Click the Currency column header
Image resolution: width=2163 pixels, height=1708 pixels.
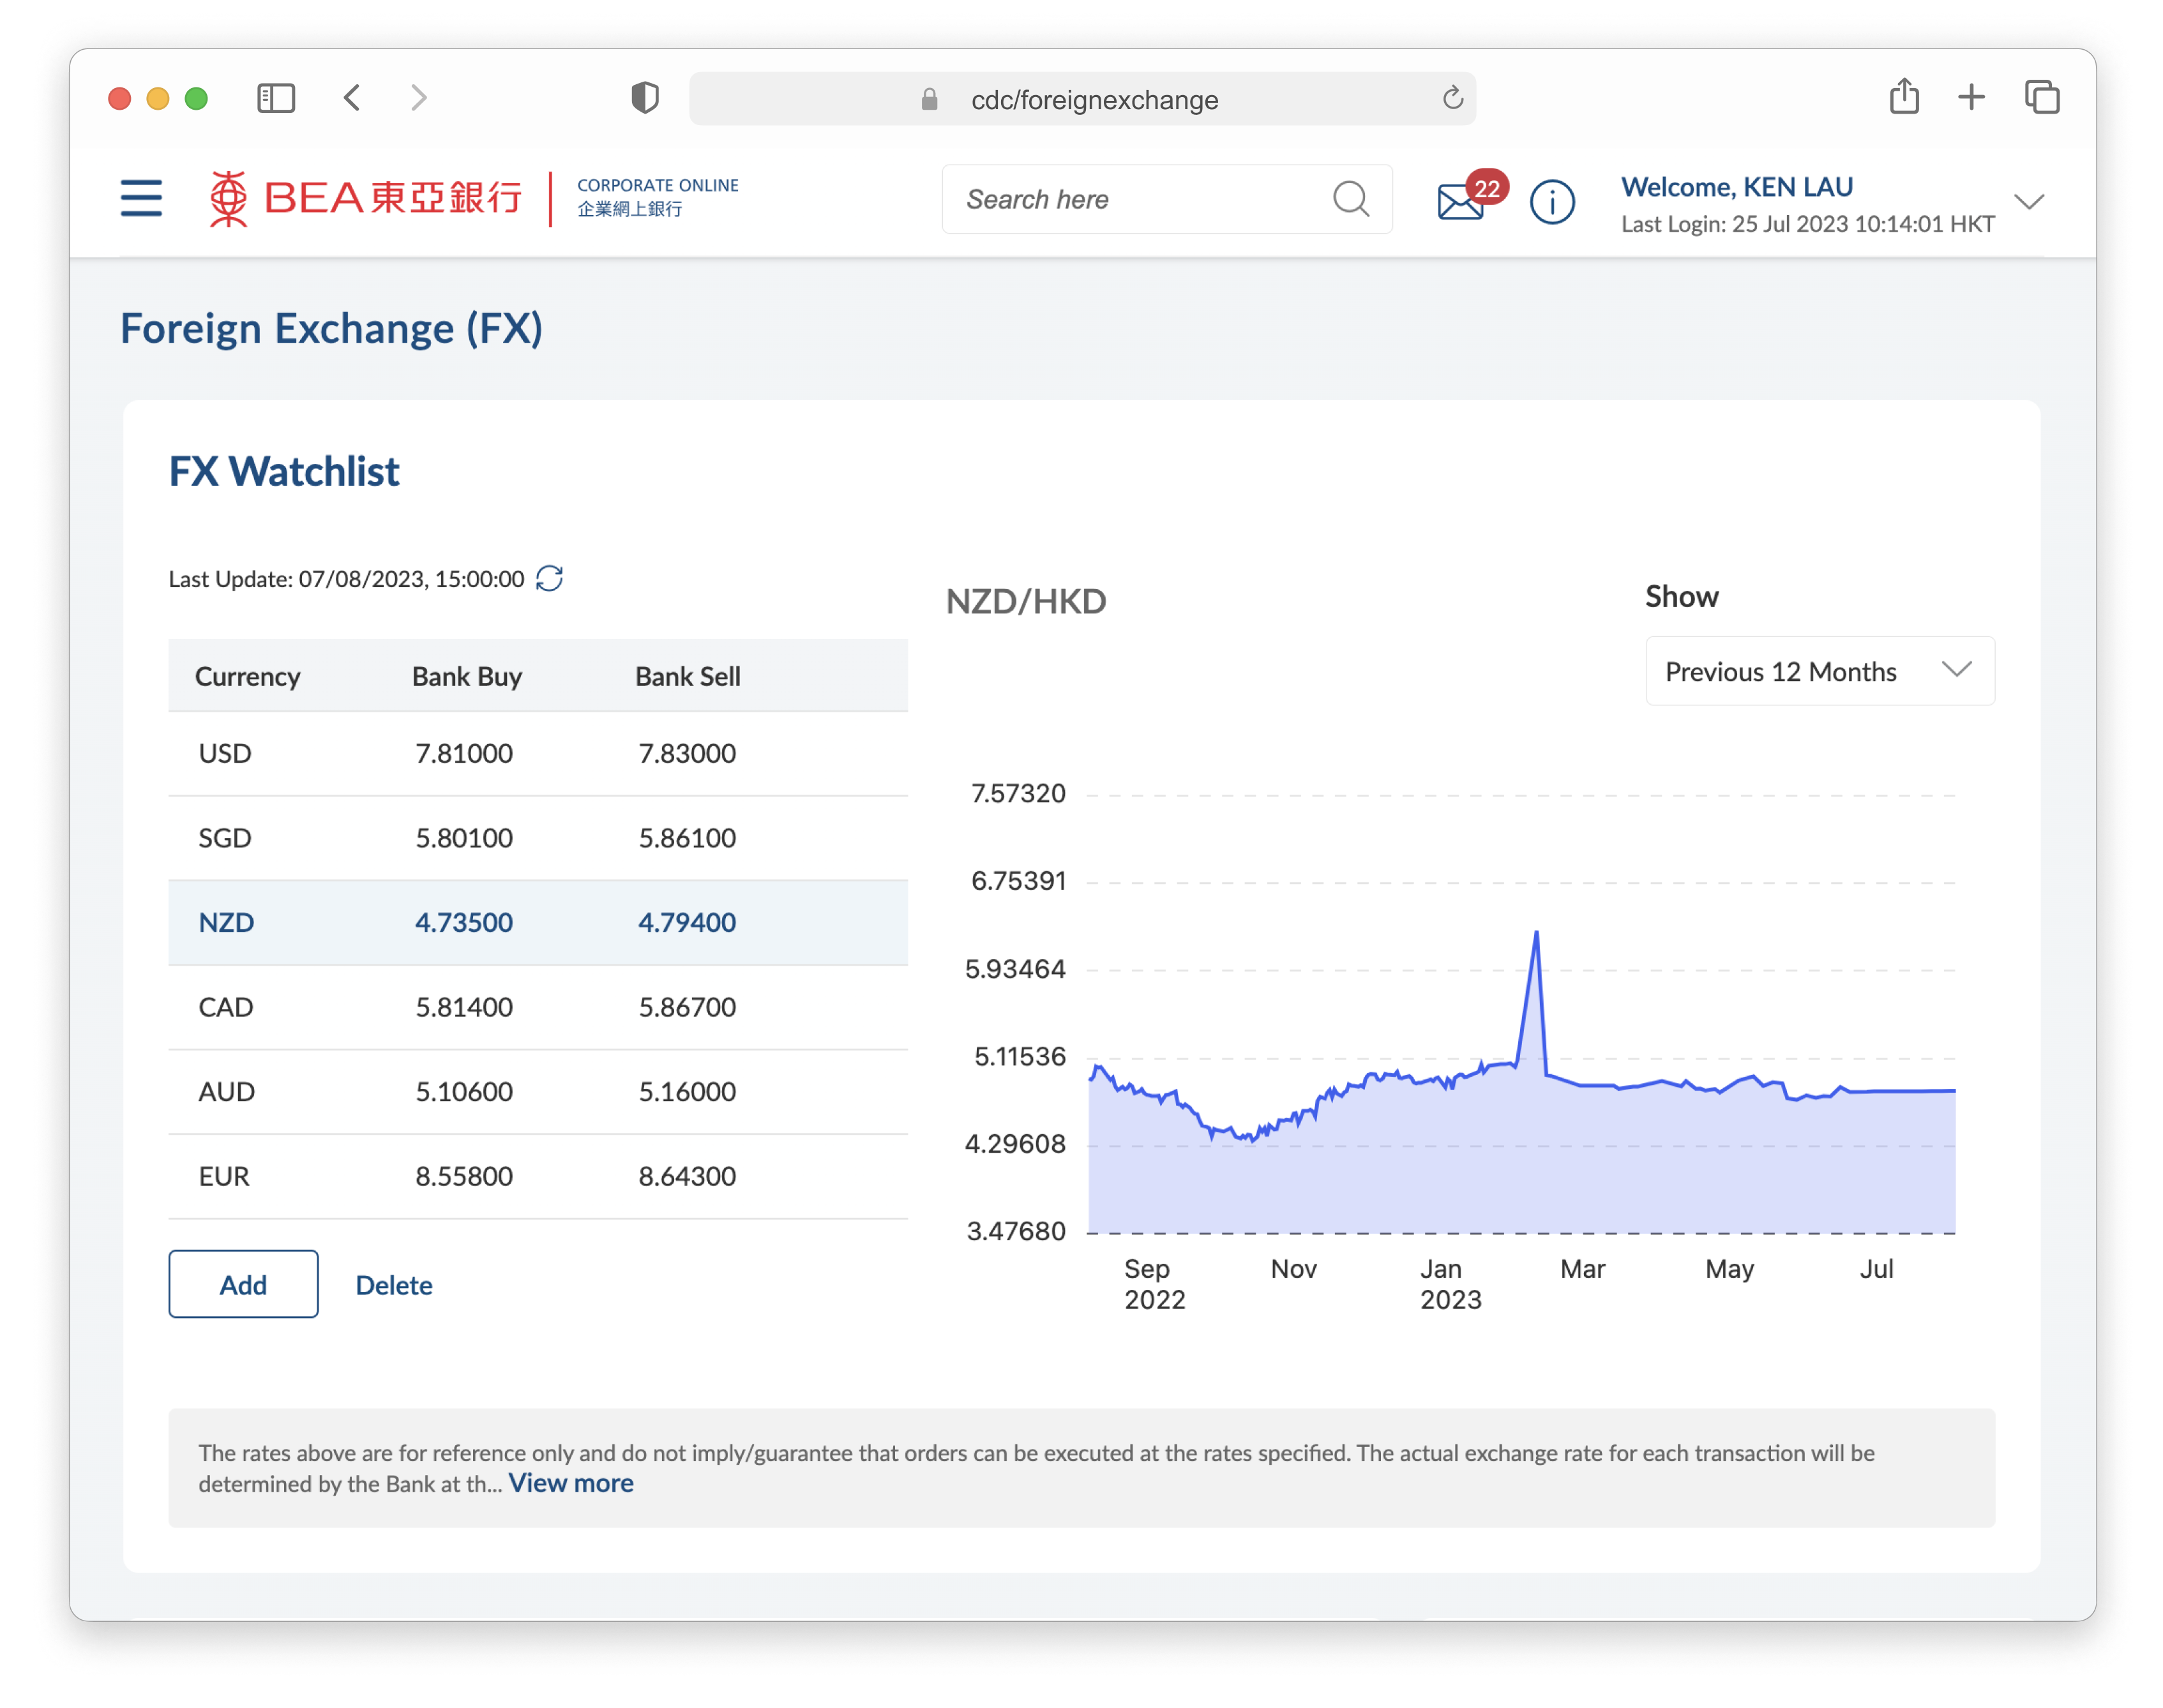(247, 677)
